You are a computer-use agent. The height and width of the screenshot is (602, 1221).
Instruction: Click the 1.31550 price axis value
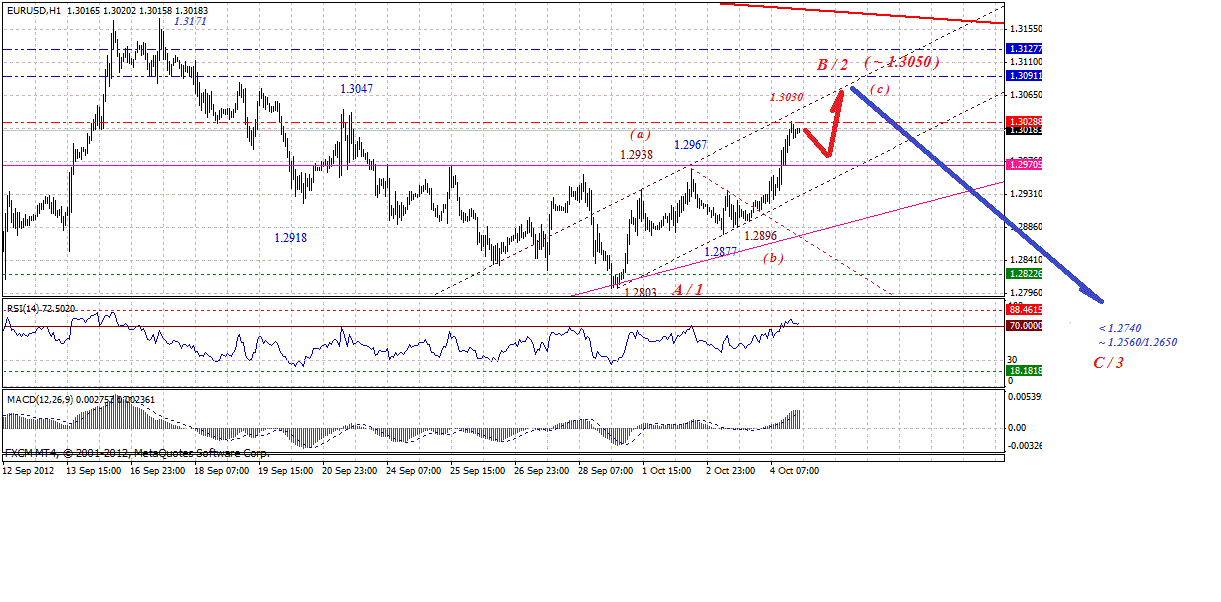coord(1026,29)
